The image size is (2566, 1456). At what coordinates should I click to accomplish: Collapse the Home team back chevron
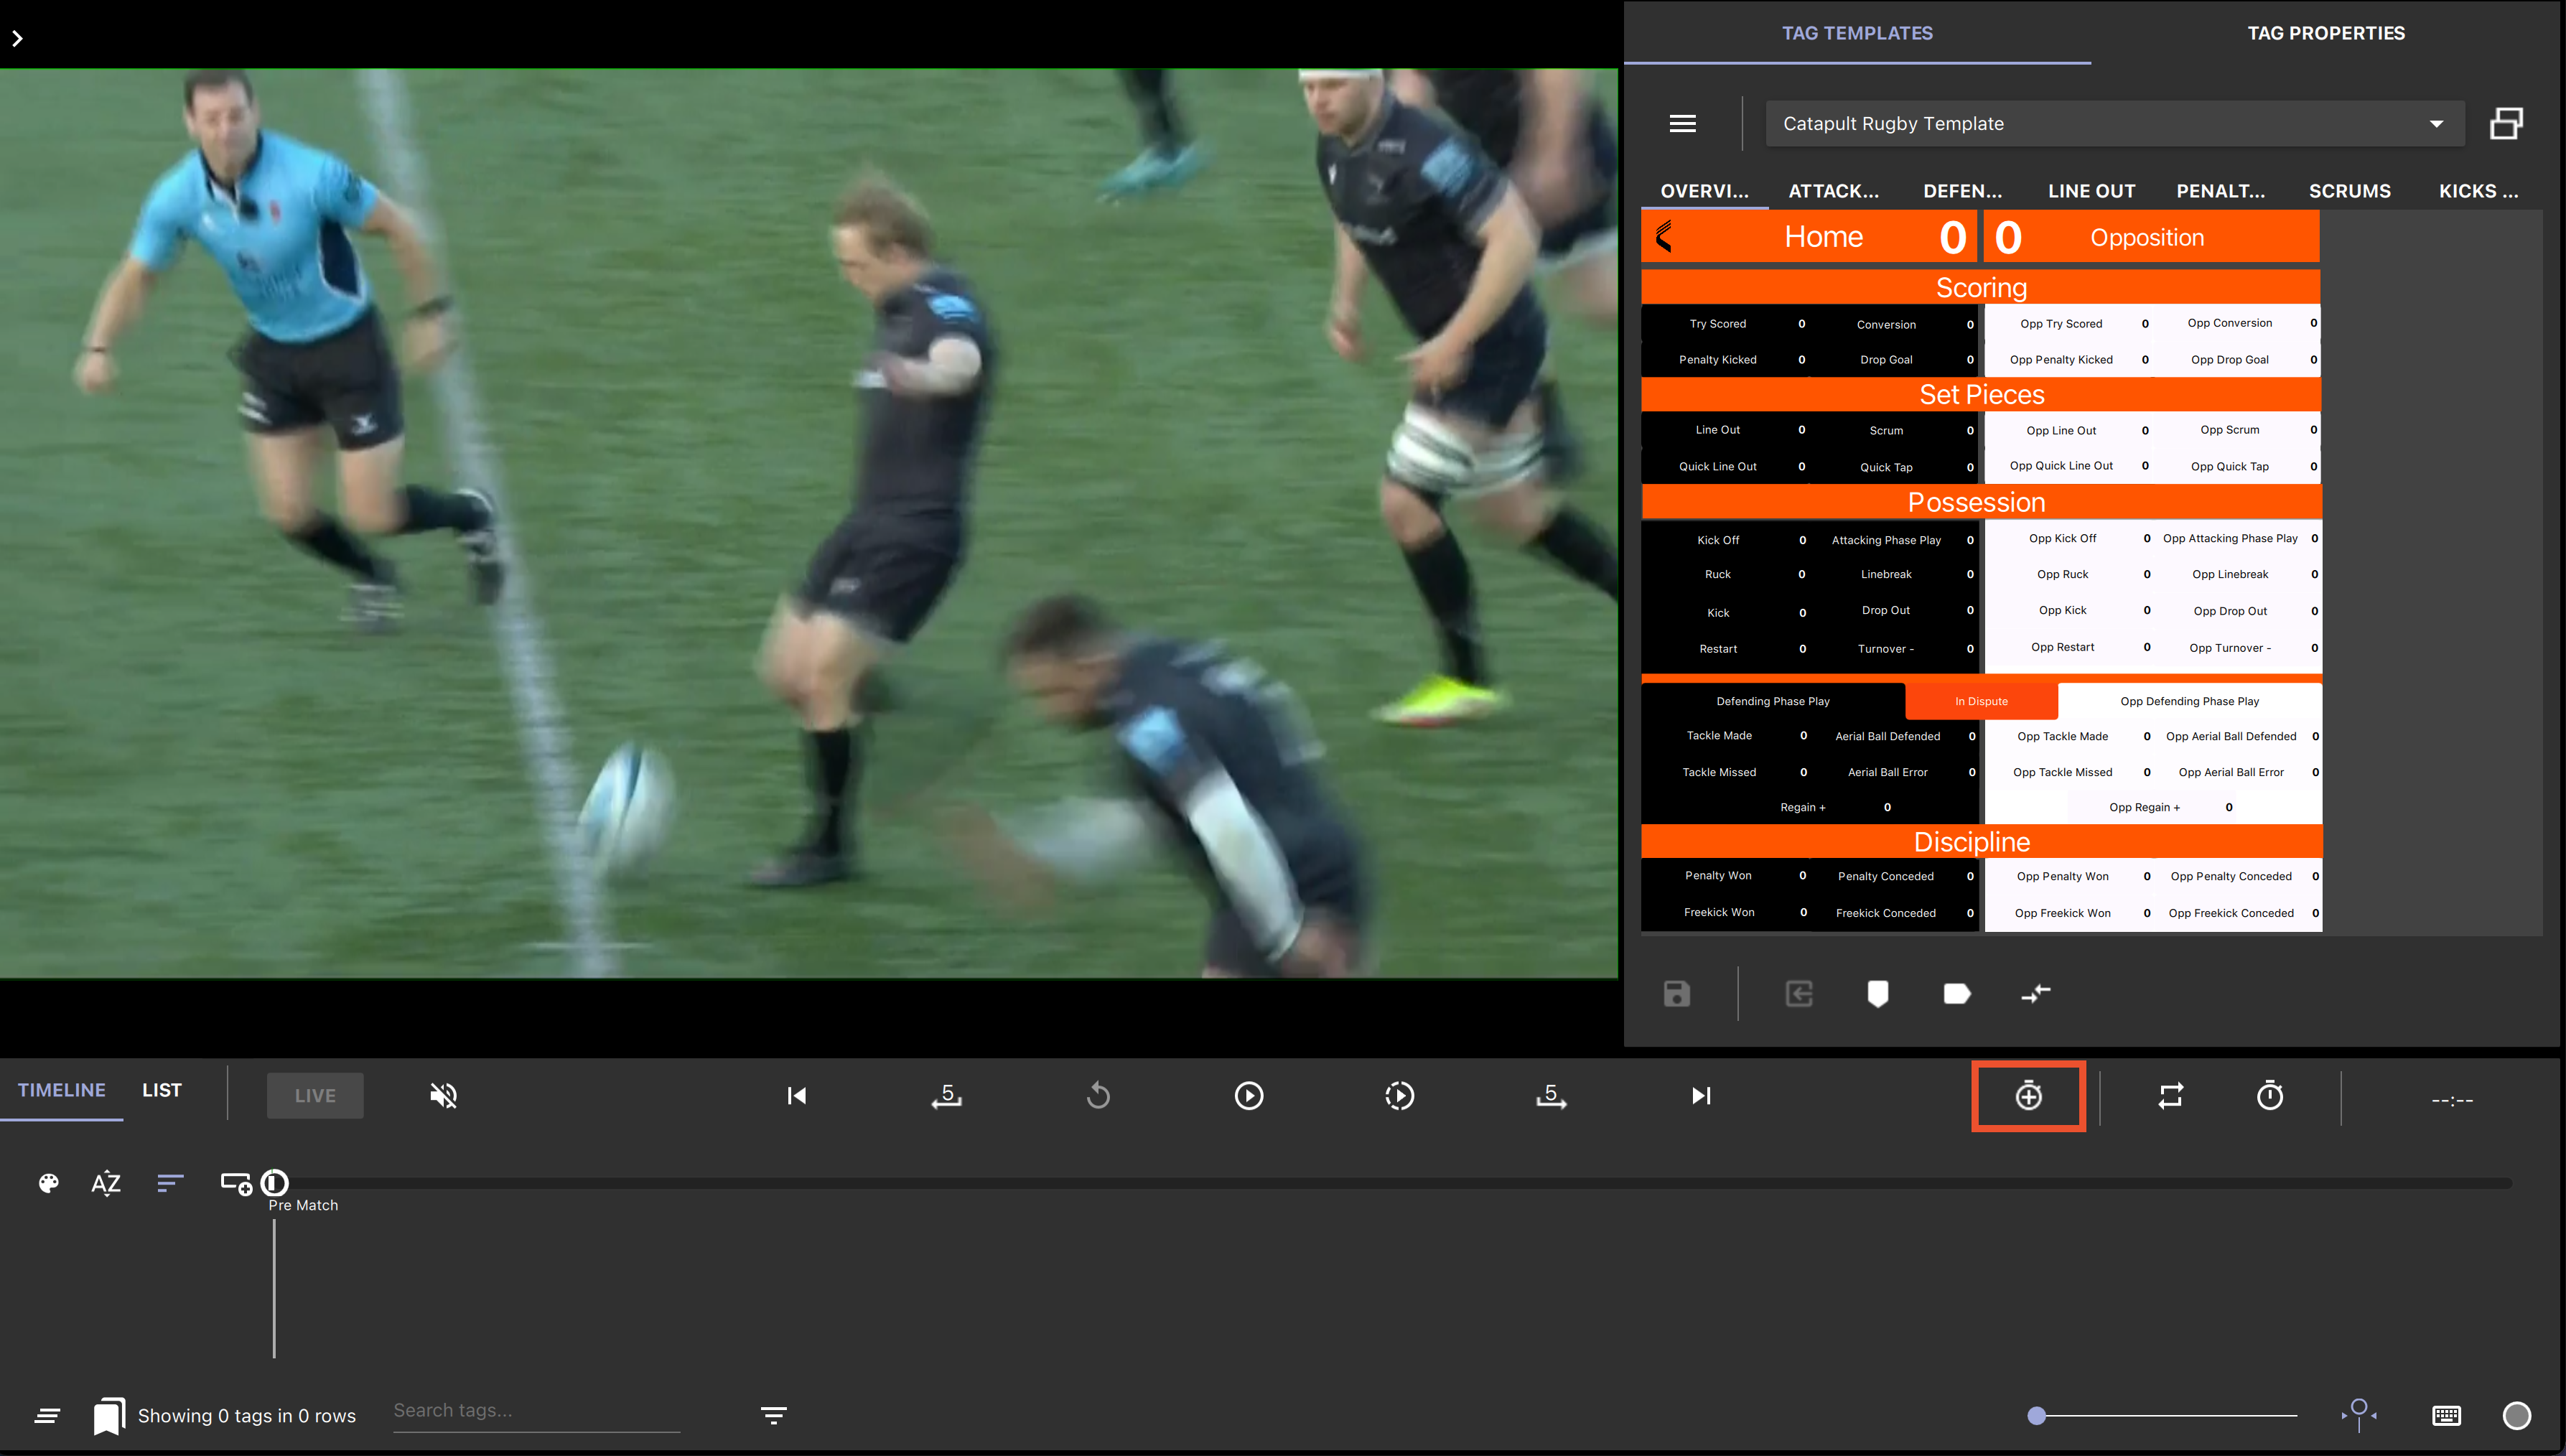tap(1664, 237)
